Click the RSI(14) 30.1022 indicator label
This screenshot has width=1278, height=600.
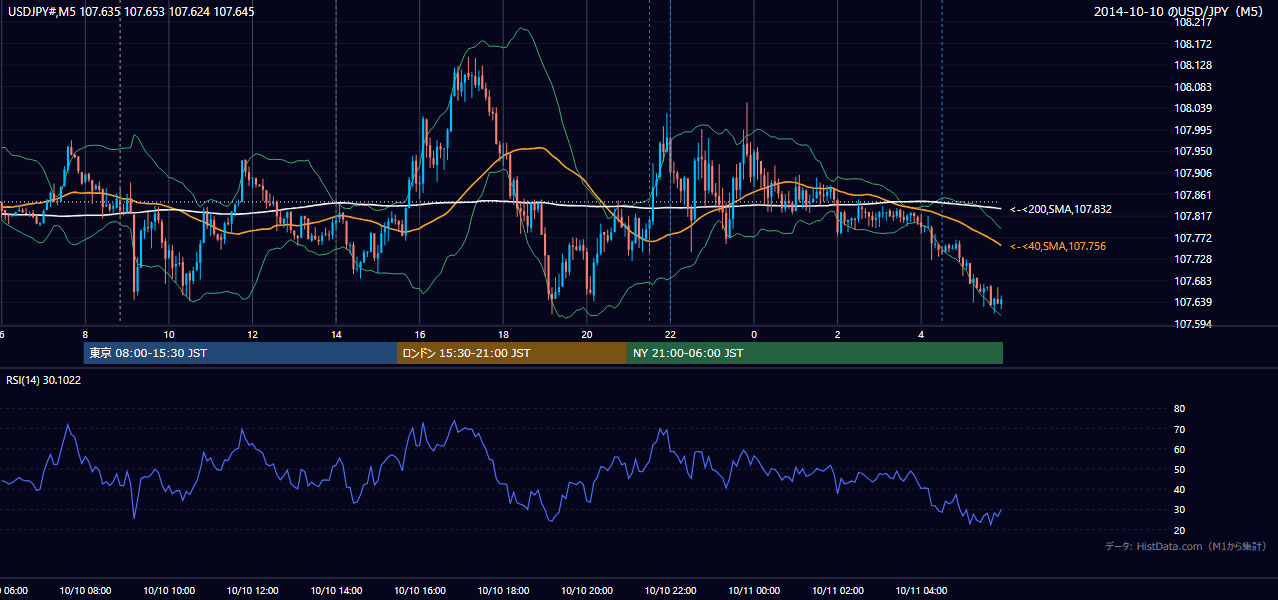pos(44,380)
